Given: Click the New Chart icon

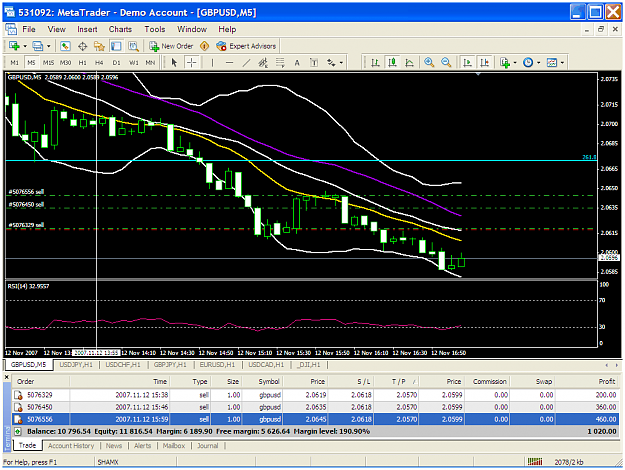Looking at the screenshot, I should pyautogui.click(x=14, y=46).
